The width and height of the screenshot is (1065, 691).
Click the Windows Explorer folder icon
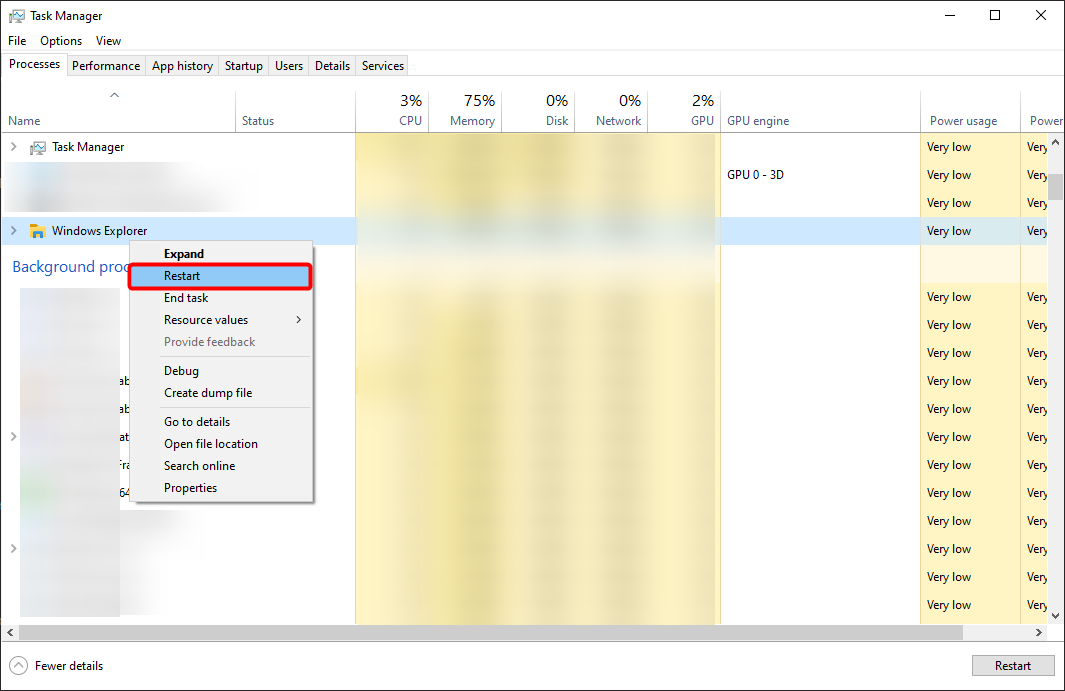37,231
